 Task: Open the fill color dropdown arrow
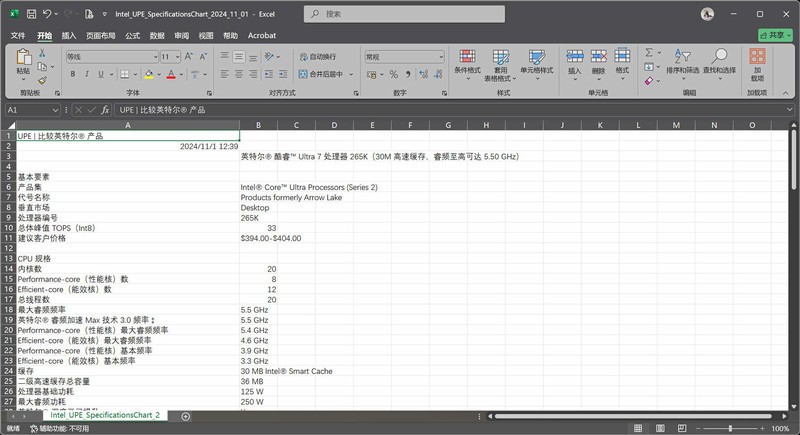tap(159, 74)
